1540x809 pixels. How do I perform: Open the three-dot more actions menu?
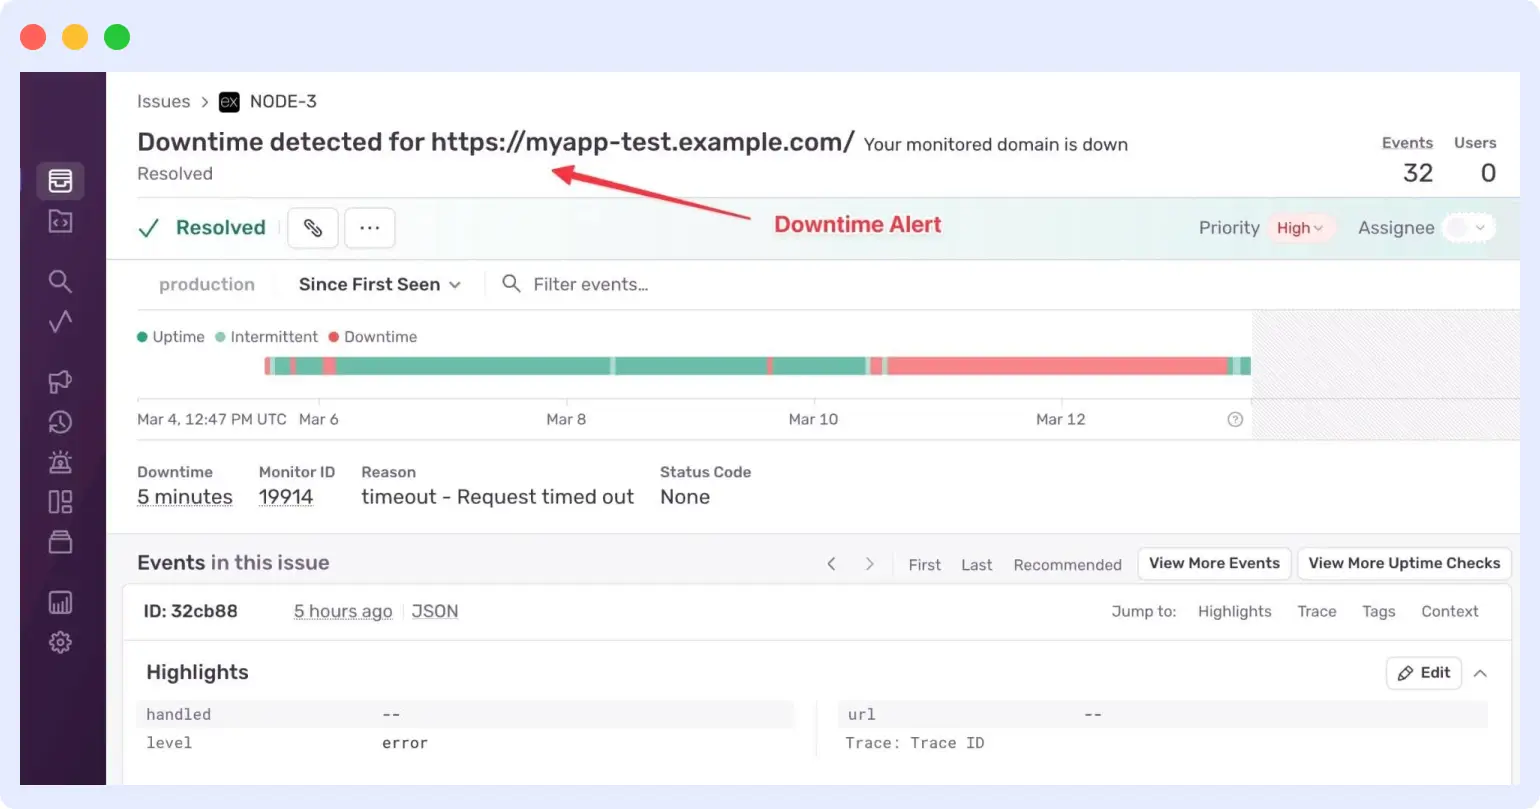click(370, 228)
